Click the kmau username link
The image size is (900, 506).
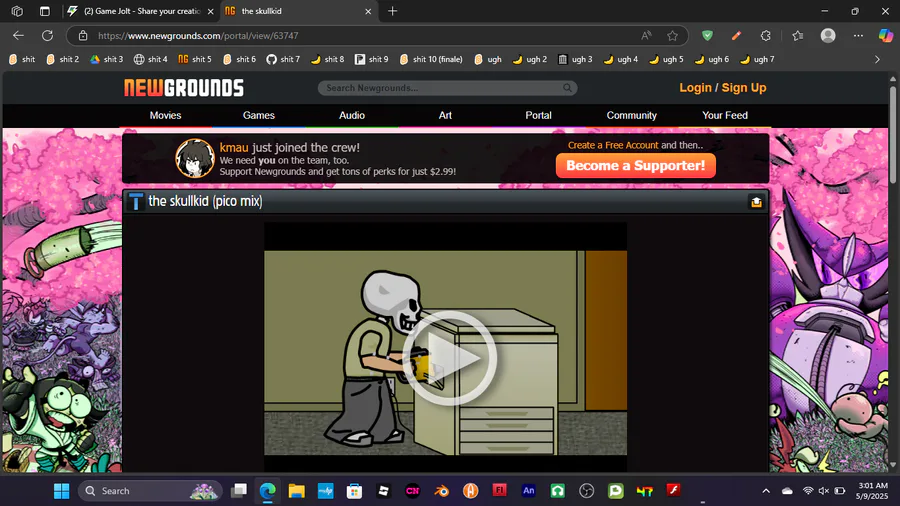[x=234, y=147]
